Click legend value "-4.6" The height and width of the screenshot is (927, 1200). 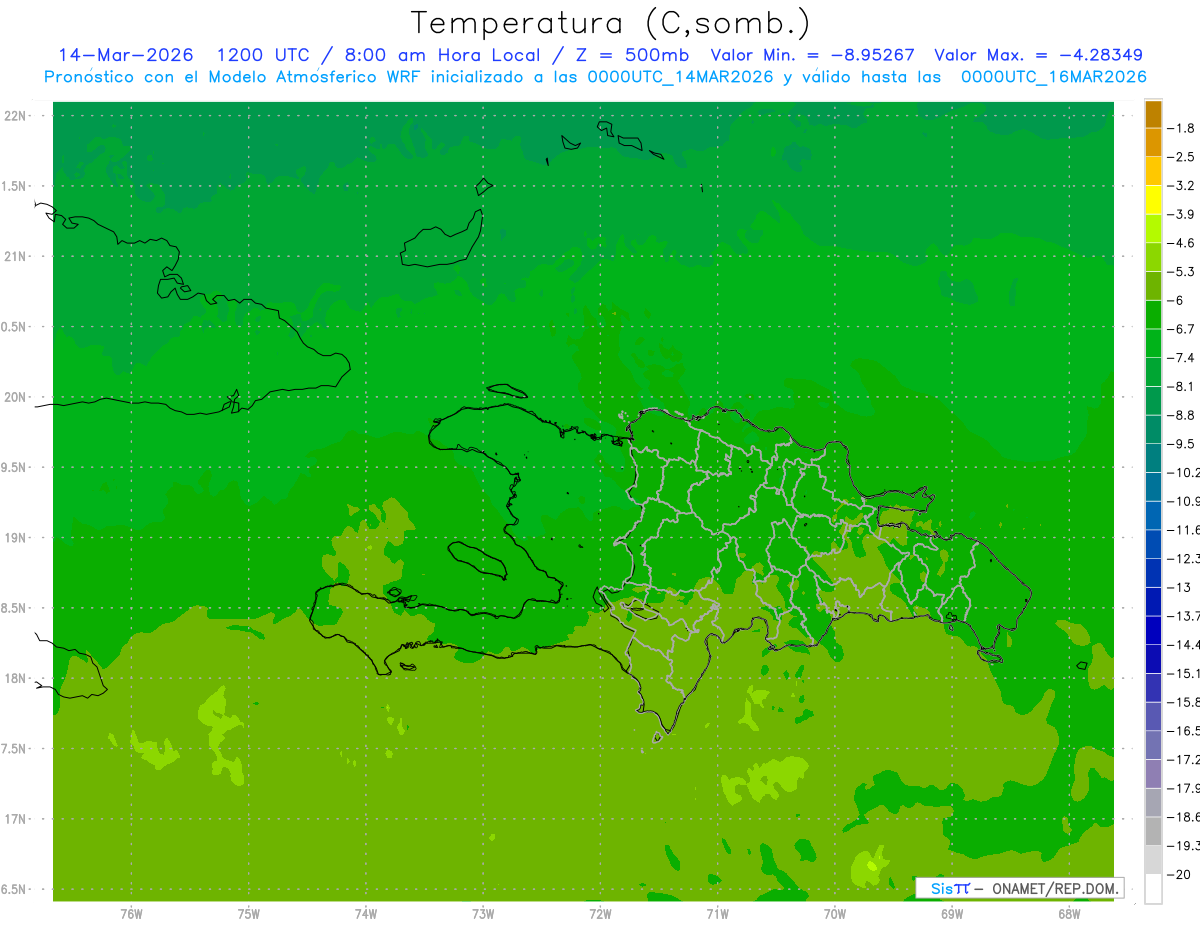1183,243
